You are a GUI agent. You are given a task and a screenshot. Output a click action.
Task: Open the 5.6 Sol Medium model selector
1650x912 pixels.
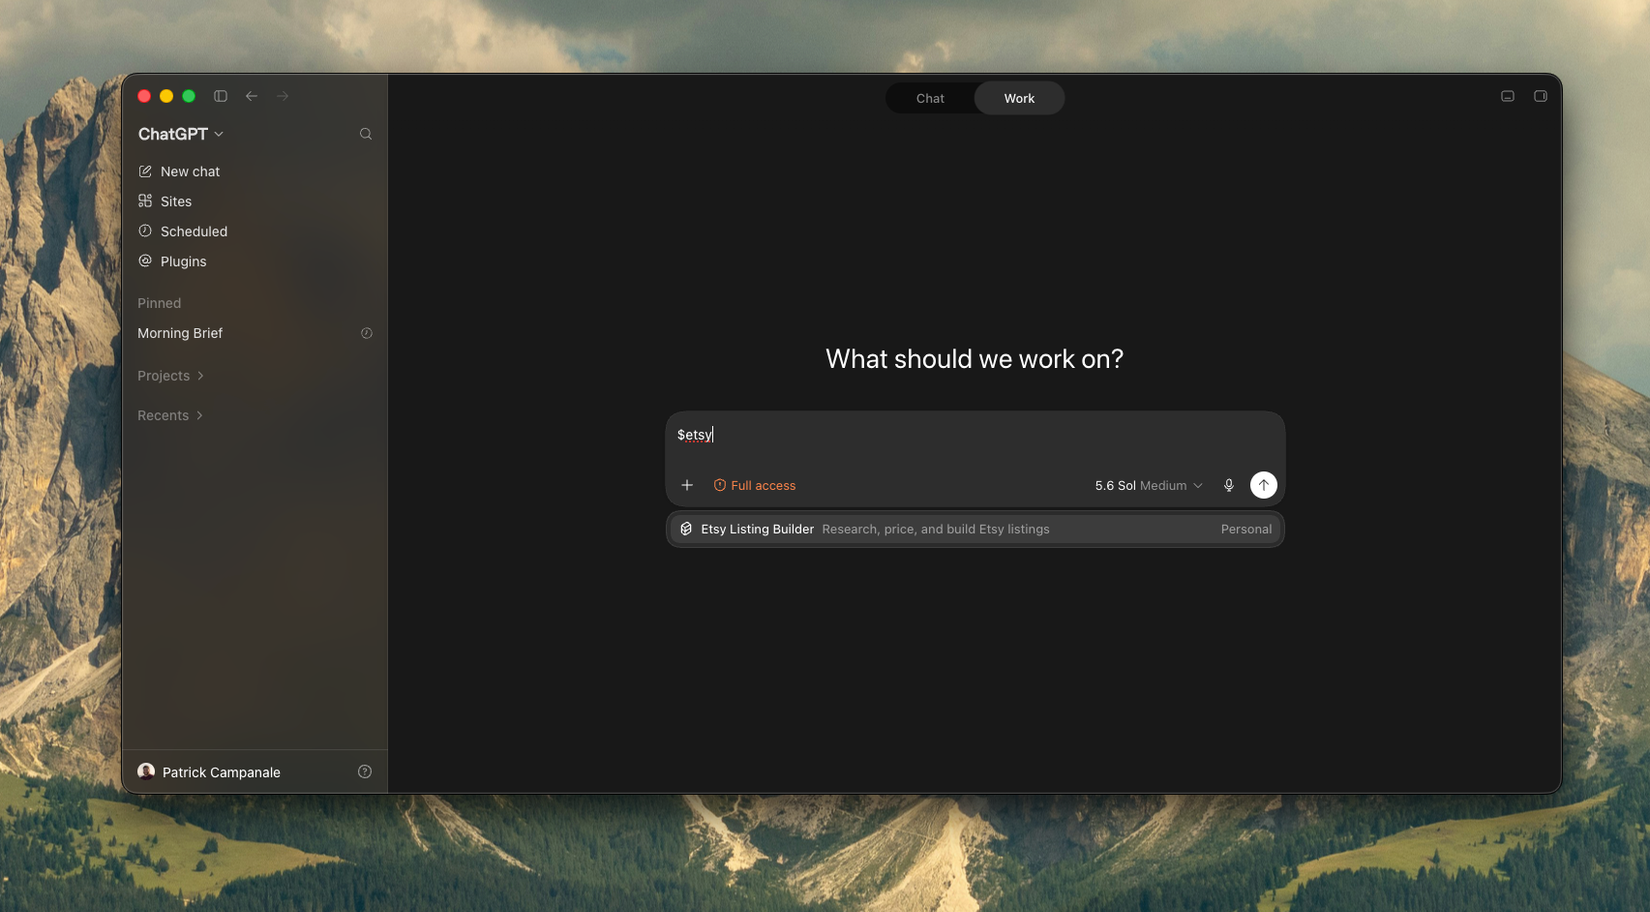coord(1149,485)
